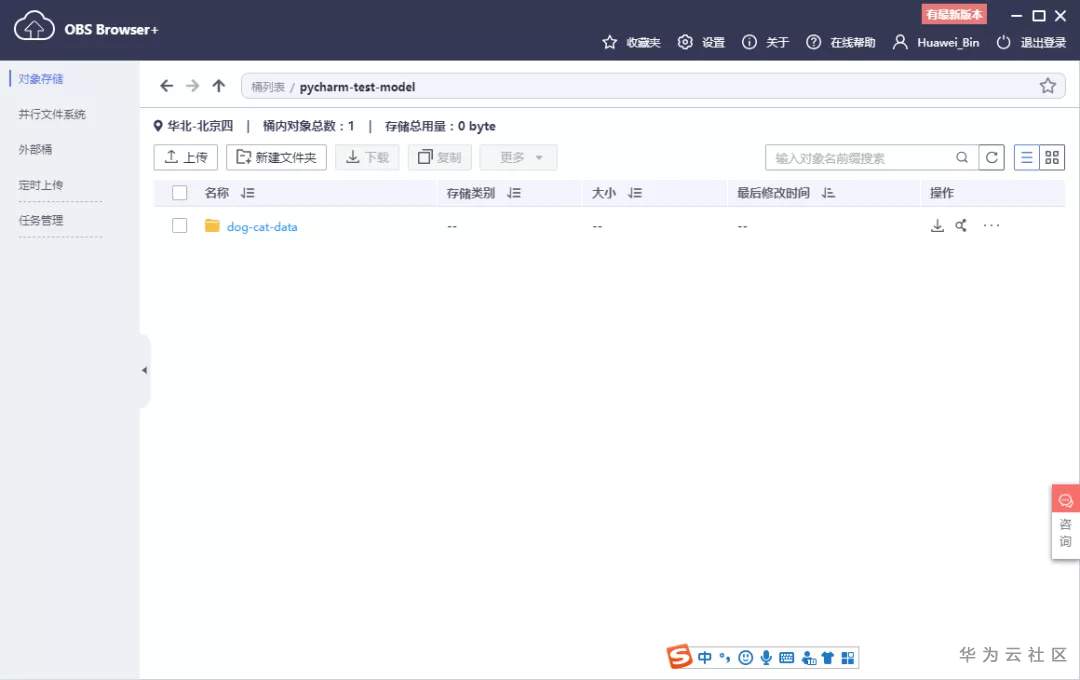1080x680 pixels.
Task: Open 设置 settings
Action: (x=701, y=42)
